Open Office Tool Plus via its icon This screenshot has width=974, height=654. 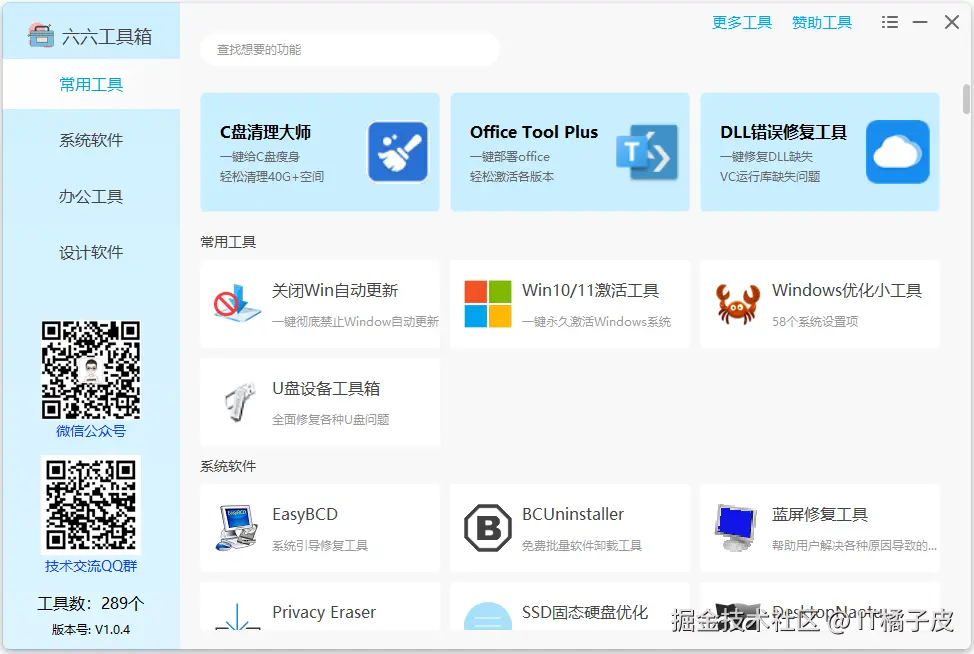click(648, 151)
